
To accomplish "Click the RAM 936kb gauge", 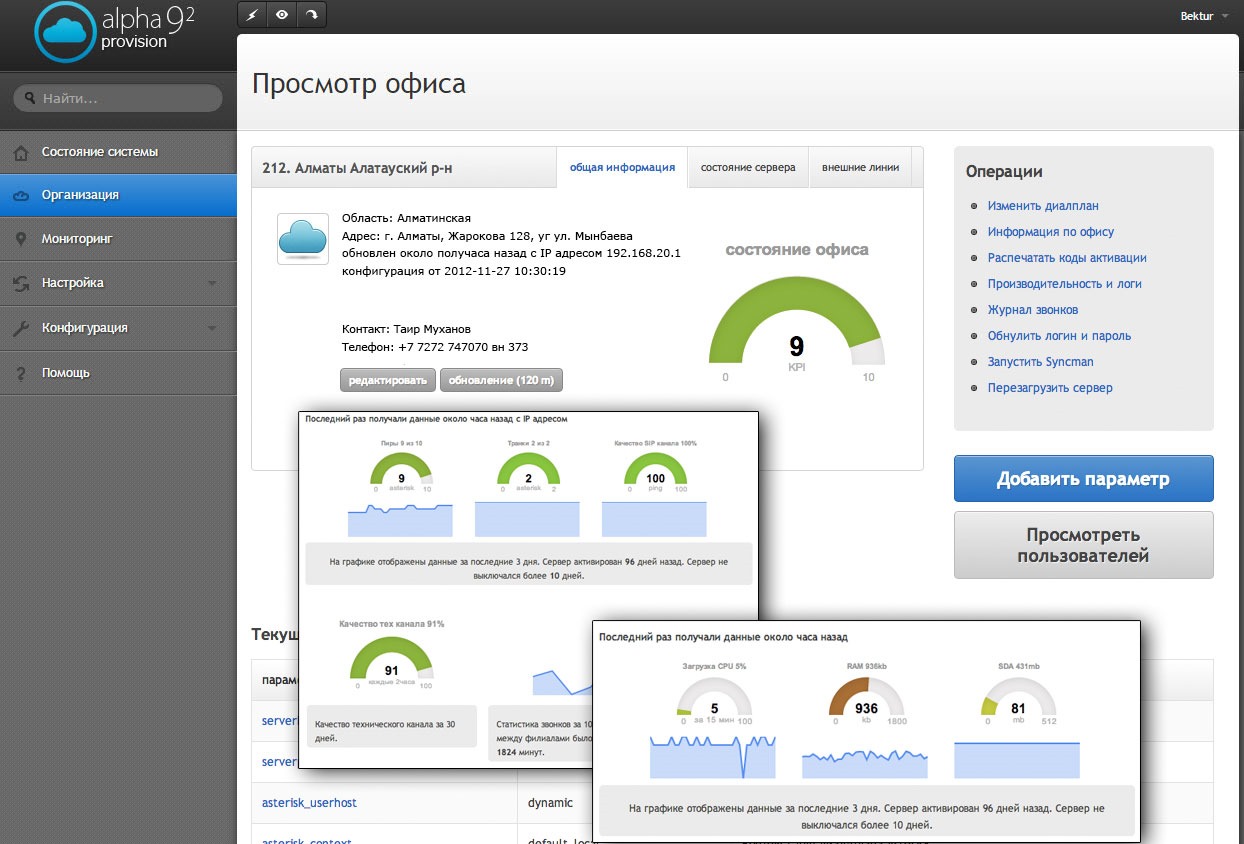I will pos(867,703).
